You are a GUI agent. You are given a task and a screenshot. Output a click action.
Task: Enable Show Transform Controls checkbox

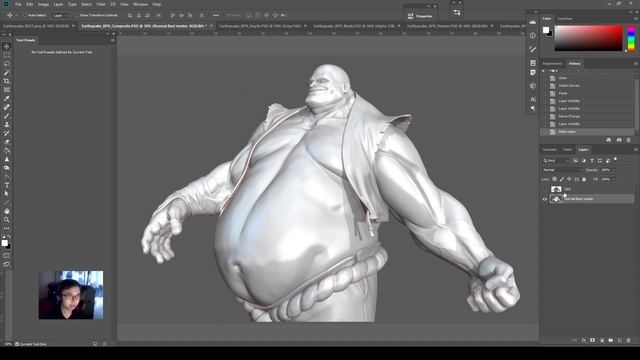click(77, 16)
